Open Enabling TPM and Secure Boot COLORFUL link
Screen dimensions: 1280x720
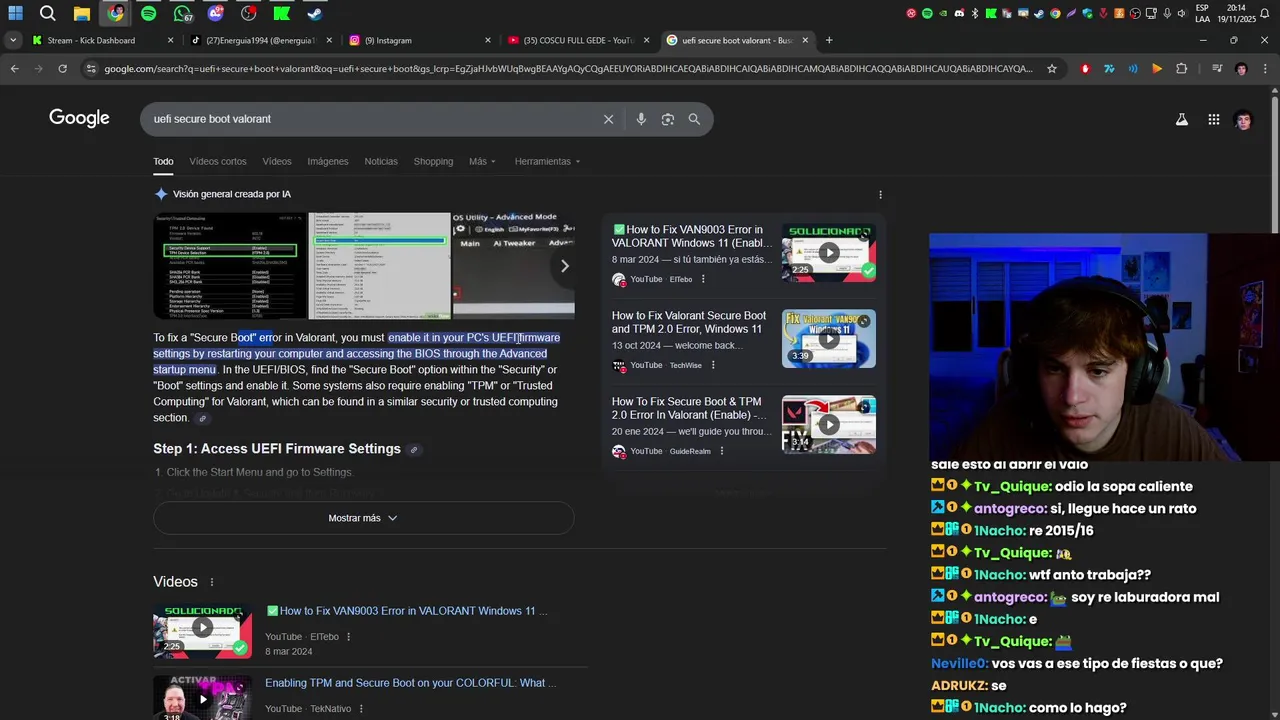click(410, 683)
